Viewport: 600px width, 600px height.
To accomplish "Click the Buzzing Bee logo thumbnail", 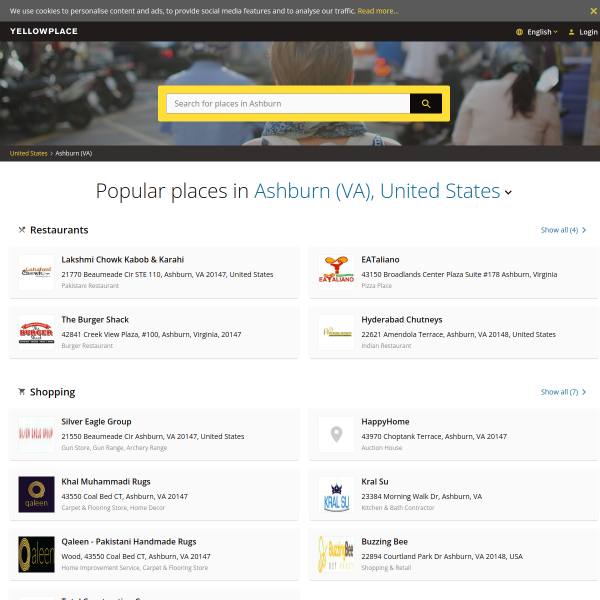I will click(x=336, y=554).
